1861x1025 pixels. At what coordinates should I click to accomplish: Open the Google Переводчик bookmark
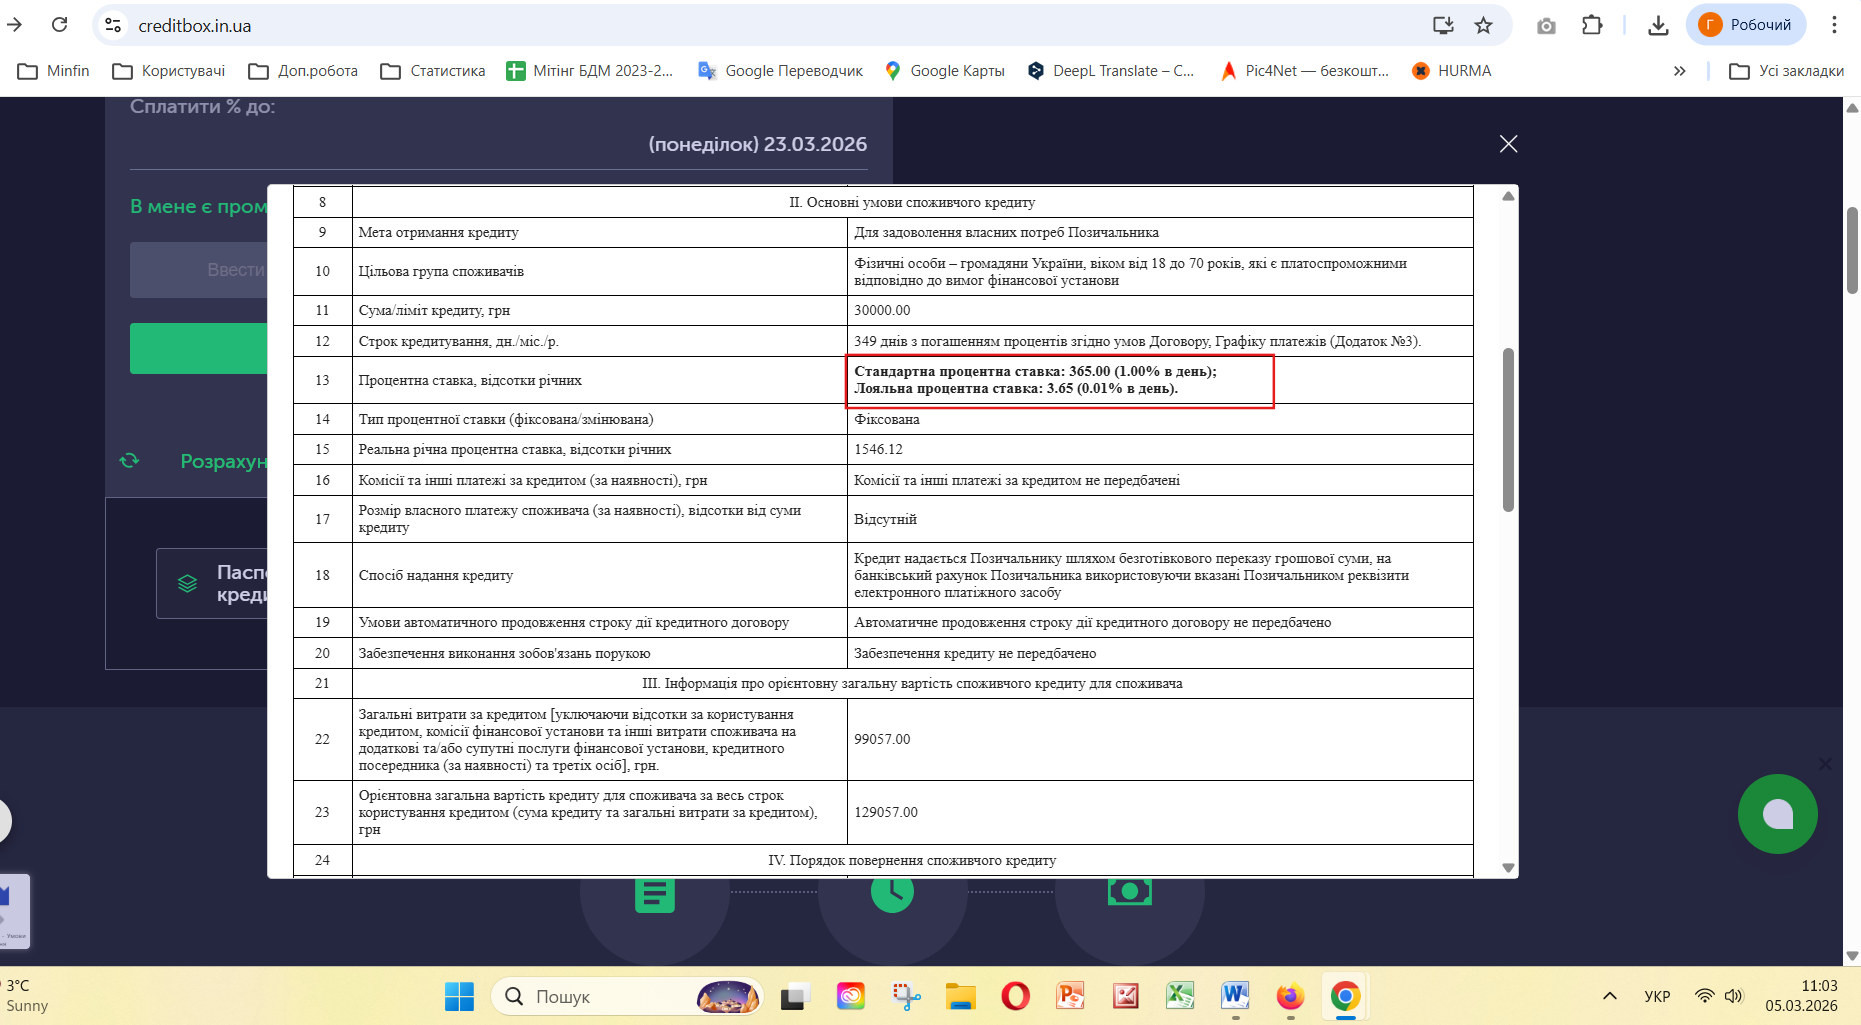(x=780, y=71)
